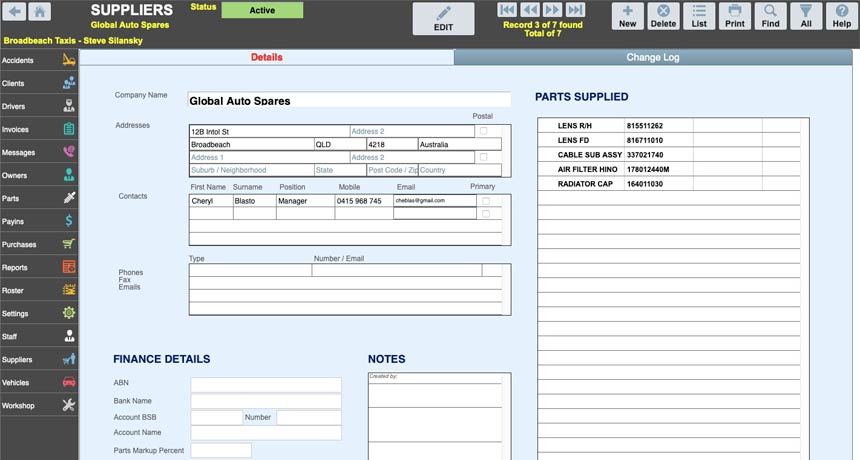This screenshot has height=460, width=860.
Task: Open the Help button
Action: click(x=841, y=16)
